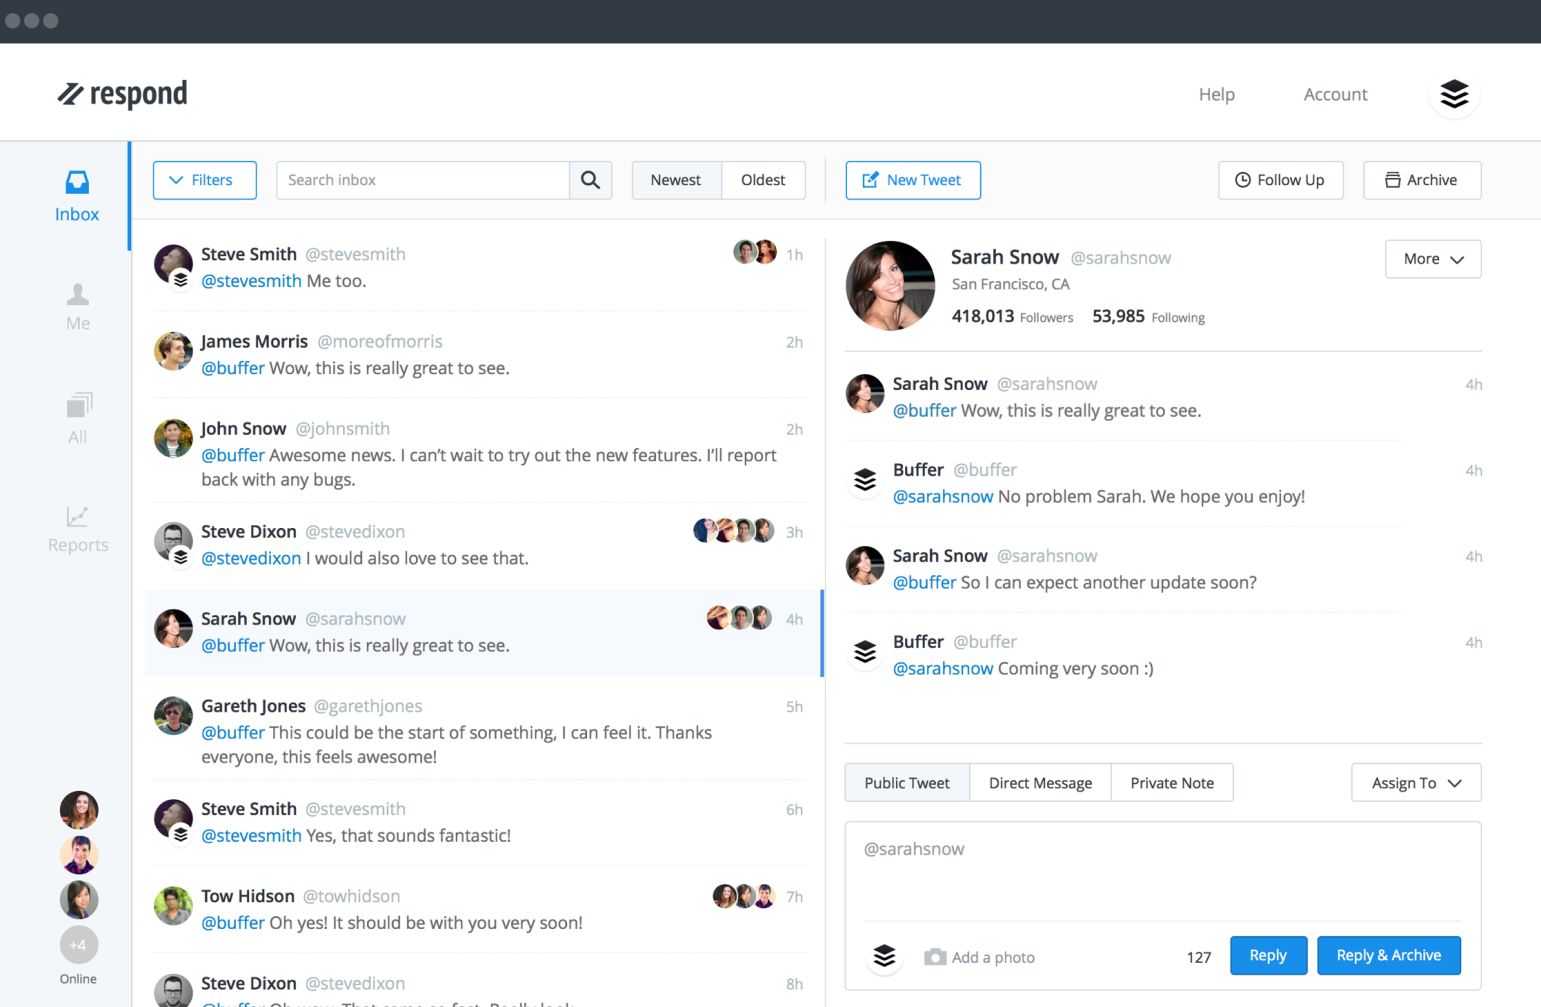Viewport: 1541px width, 1007px height.
Task: Click participant avatars on Tow Hidson message
Action: click(744, 895)
